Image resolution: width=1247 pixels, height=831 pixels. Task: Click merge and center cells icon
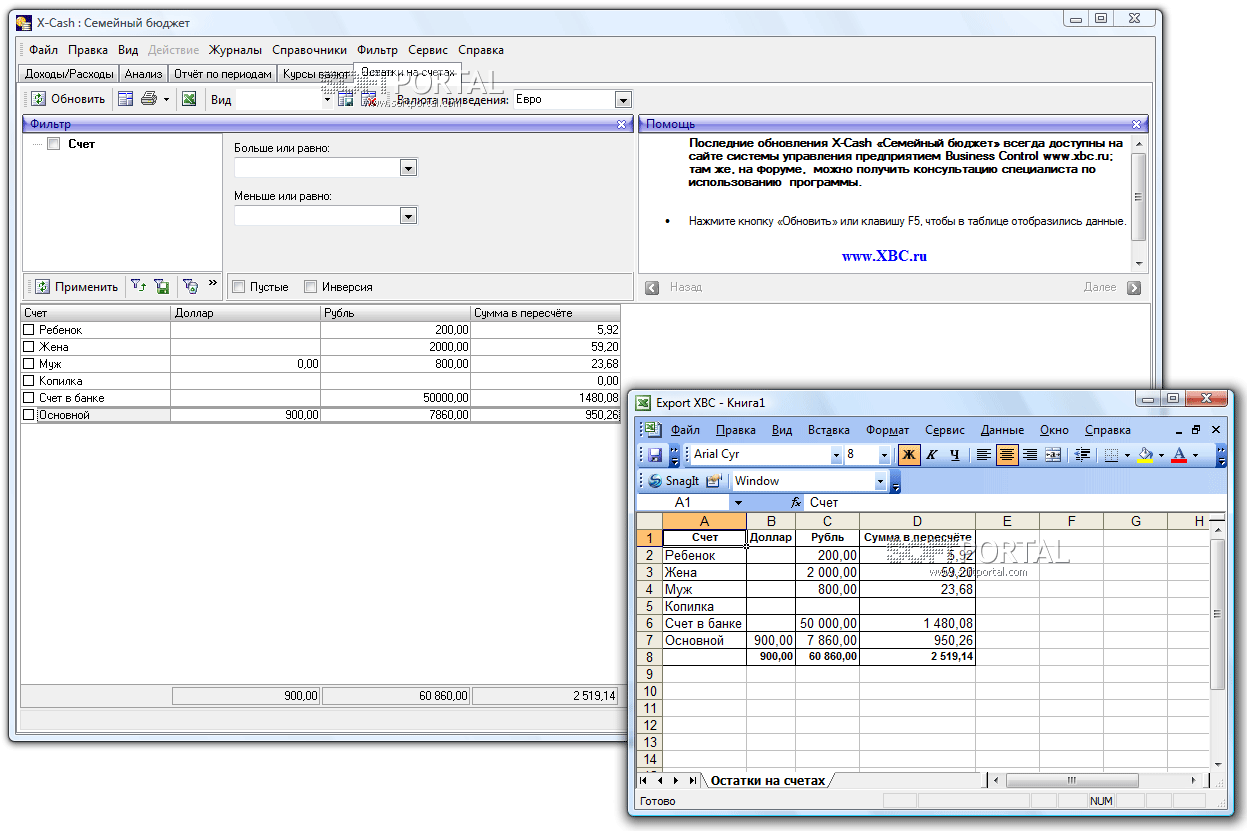pyautogui.click(x=1052, y=455)
